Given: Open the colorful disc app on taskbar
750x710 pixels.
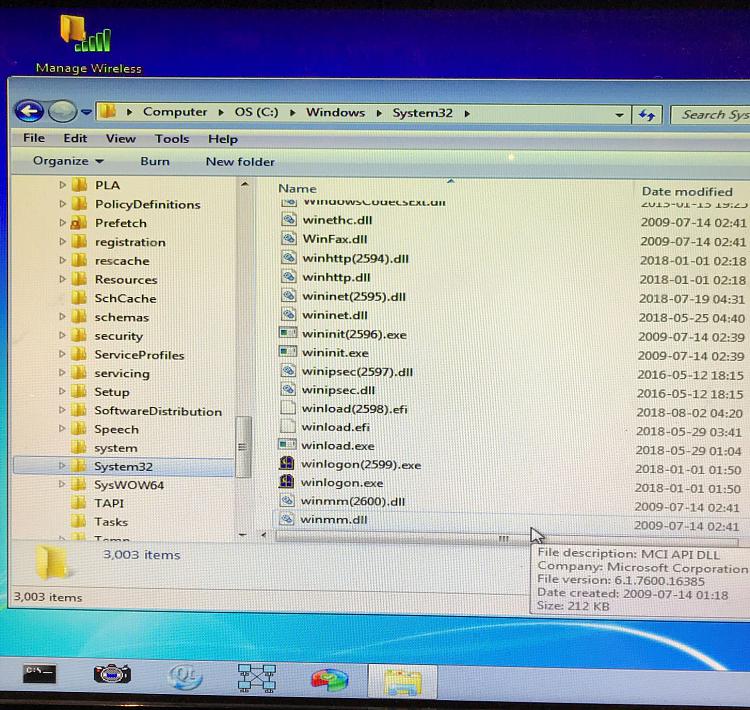Looking at the screenshot, I should [330, 679].
